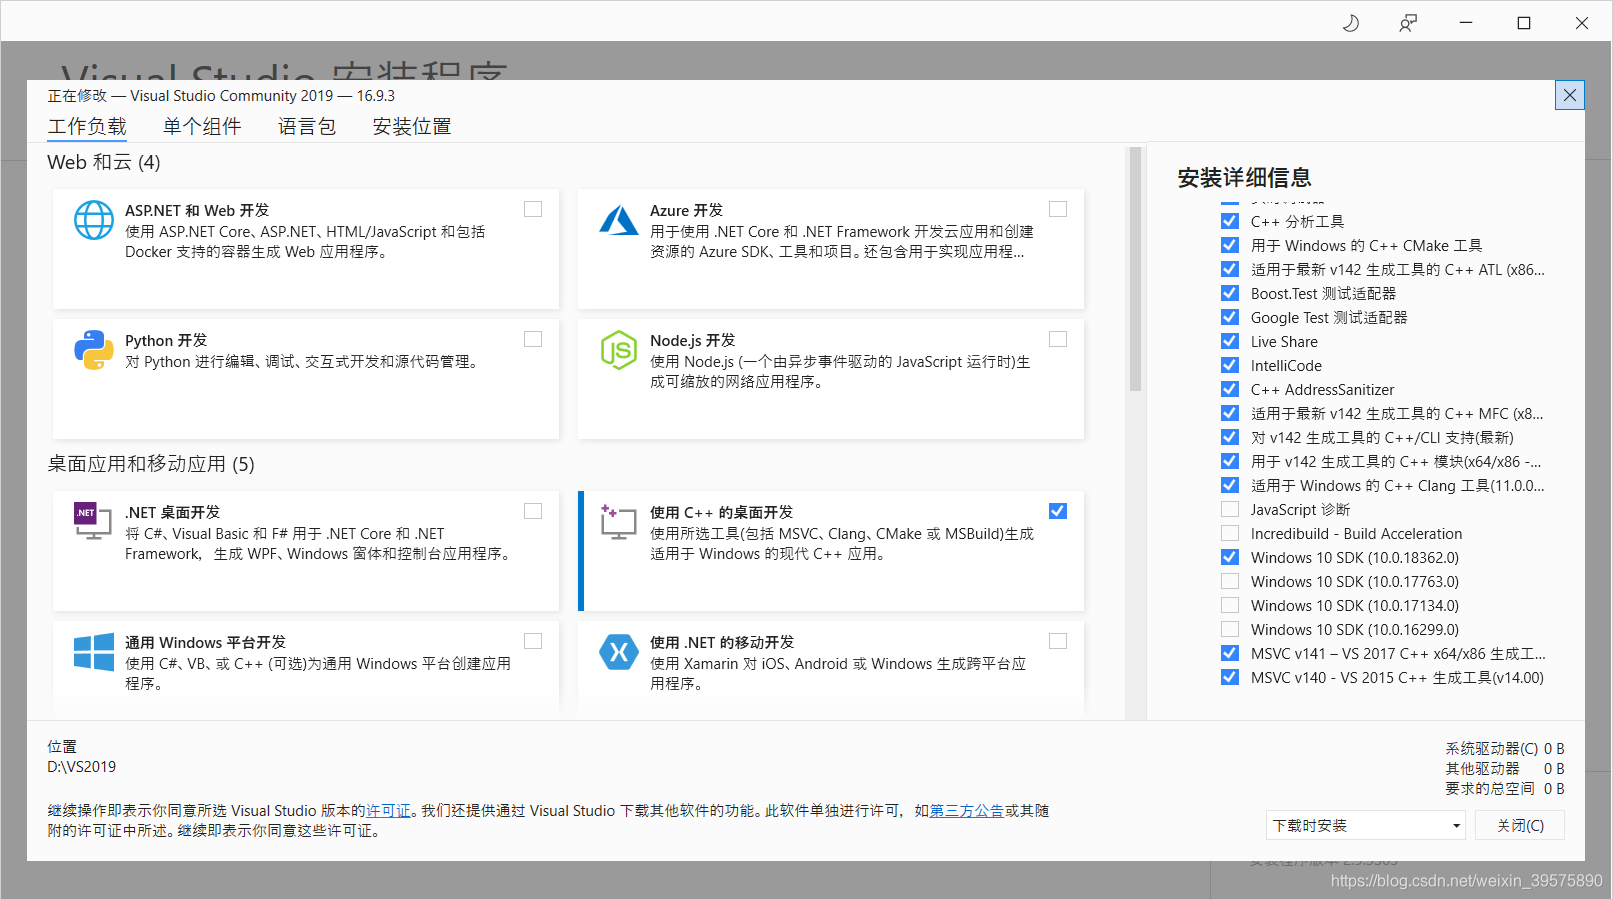Screen dimensions: 1613x900
Task: Check JavaScript 诊断 component
Action: pos(1230,509)
